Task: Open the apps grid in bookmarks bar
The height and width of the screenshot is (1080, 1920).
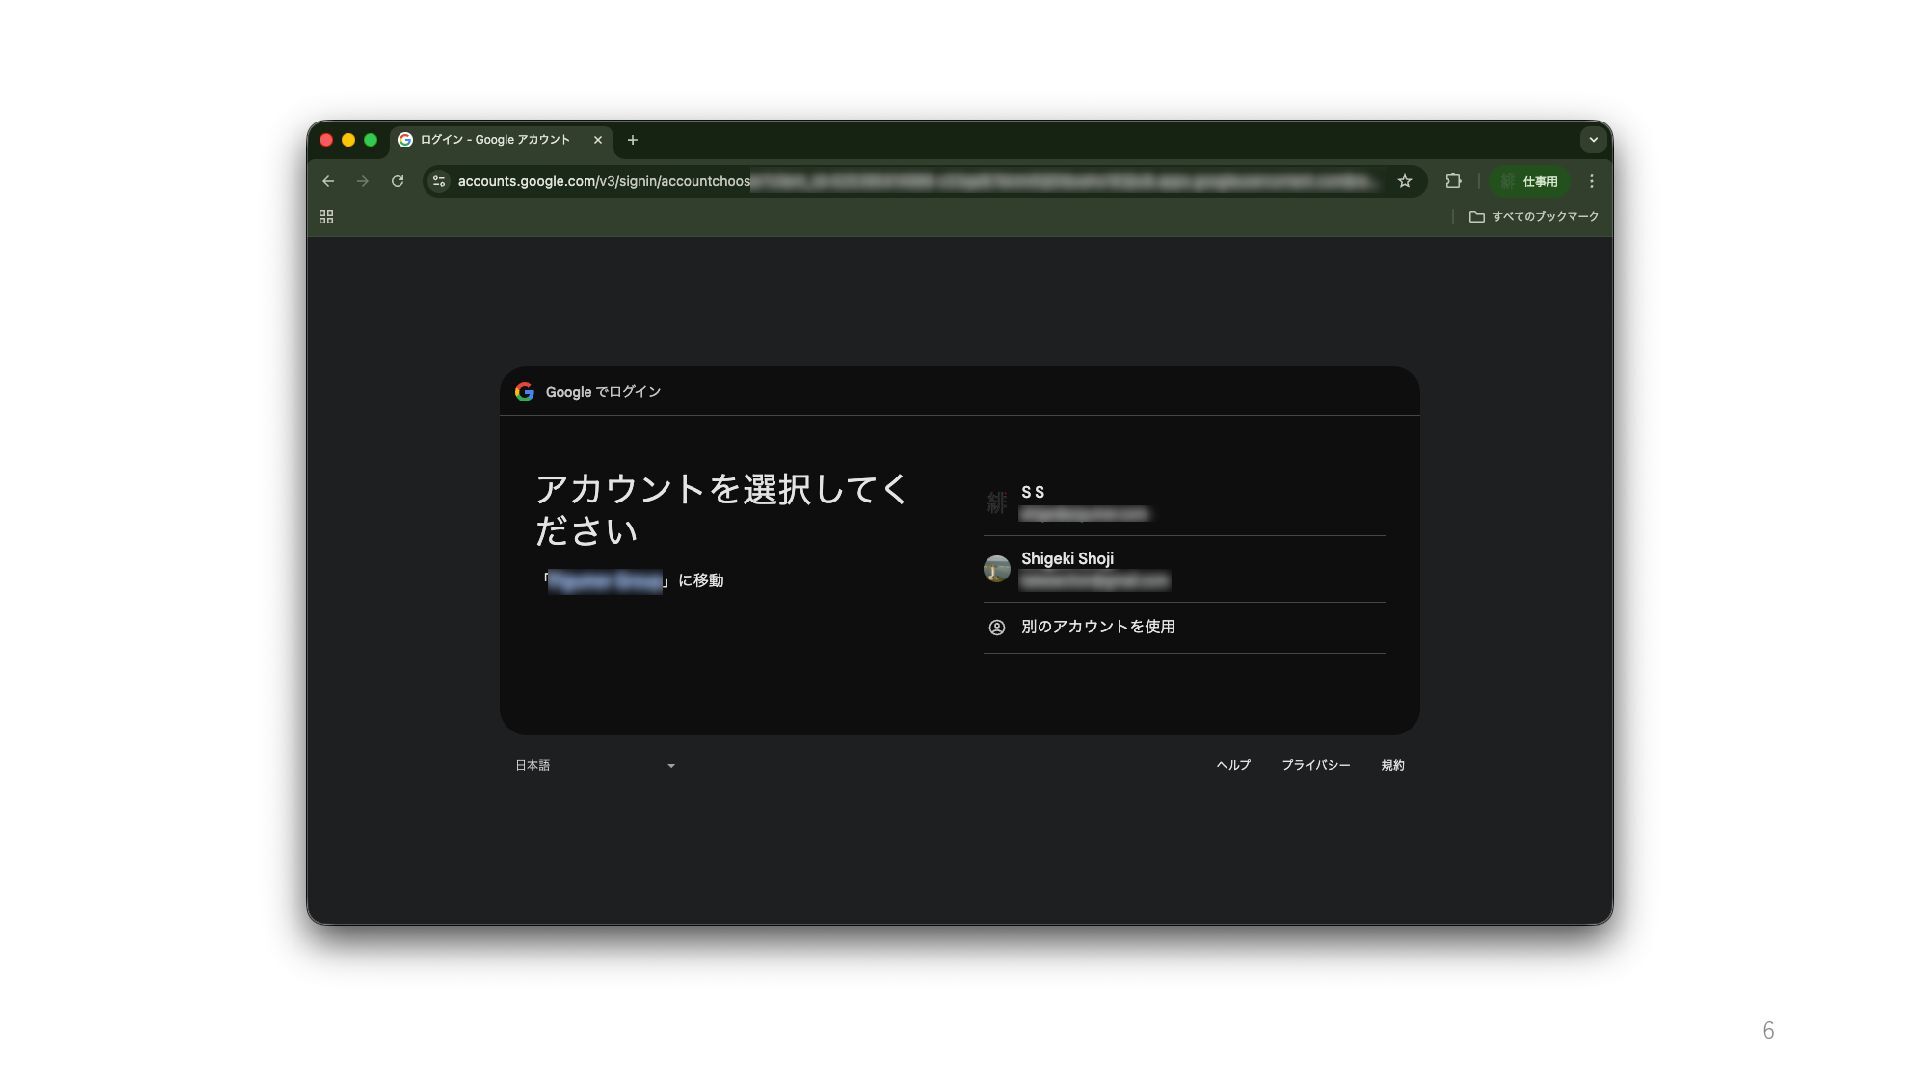Action: [x=326, y=216]
